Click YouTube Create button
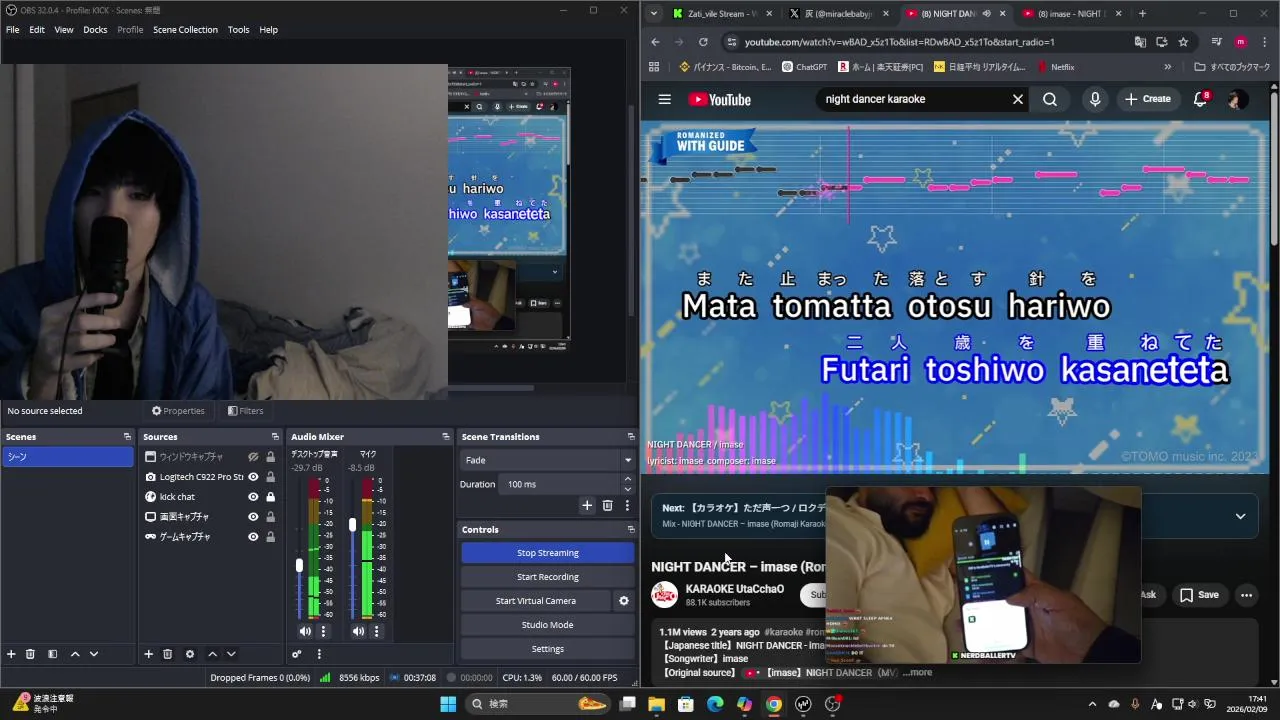Screen dimensions: 1280x720 (1147, 99)
